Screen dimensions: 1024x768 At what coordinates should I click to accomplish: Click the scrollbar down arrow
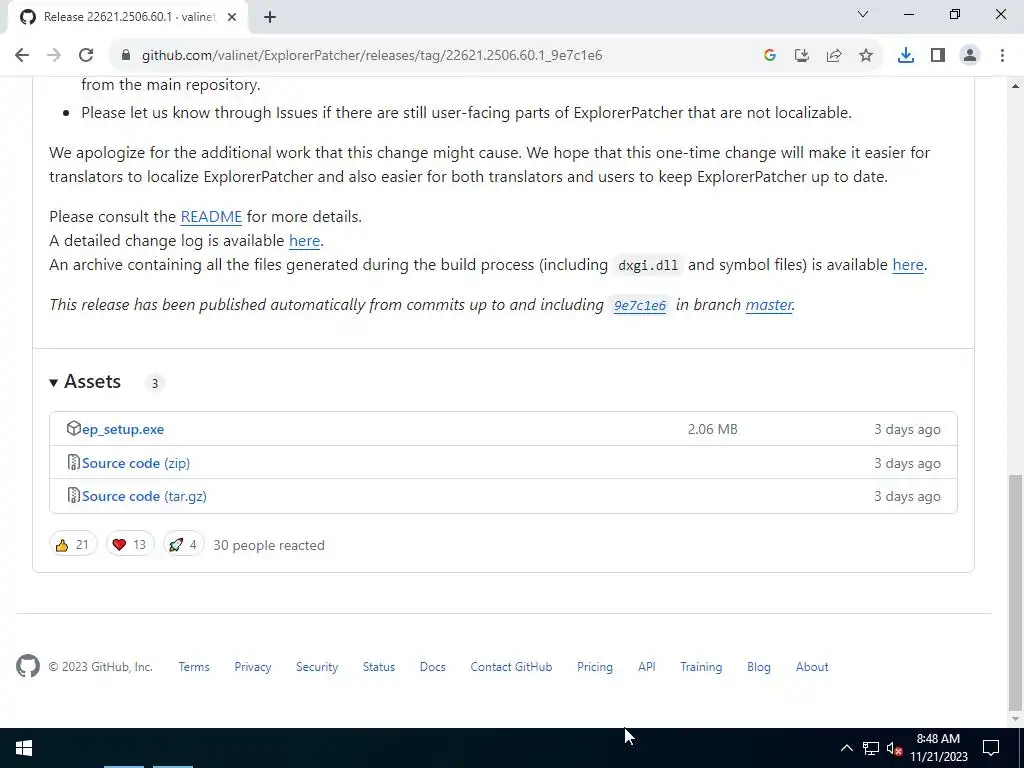1016,719
